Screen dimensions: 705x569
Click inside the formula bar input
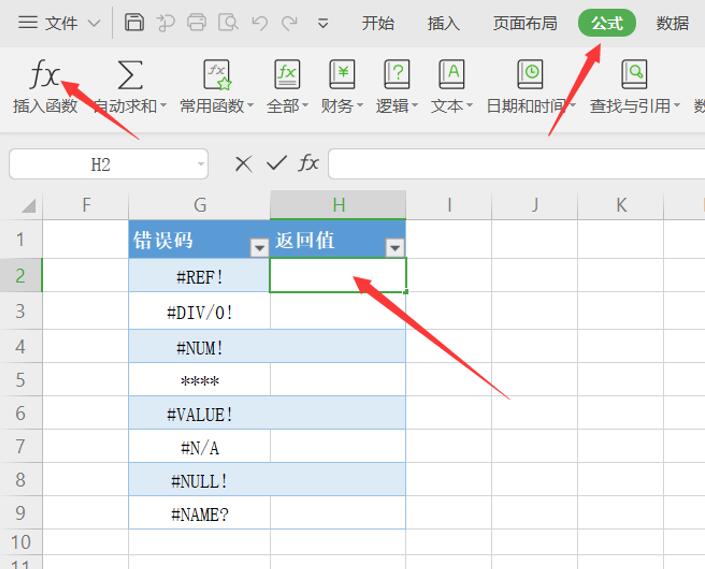click(x=517, y=164)
